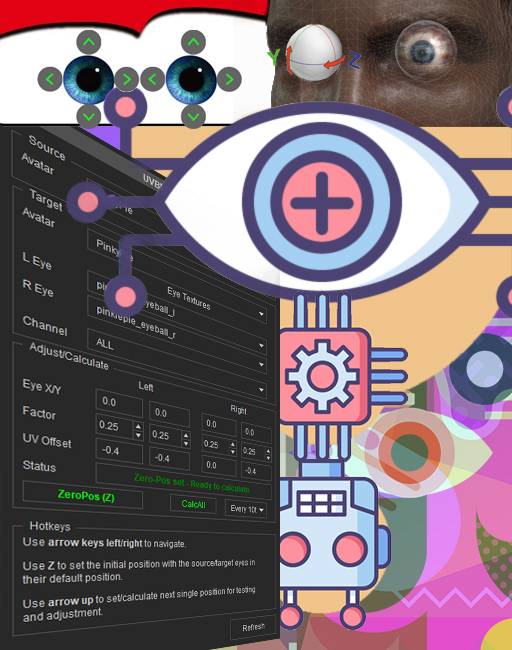Click the down arrow below the right eye

point(193,116)
